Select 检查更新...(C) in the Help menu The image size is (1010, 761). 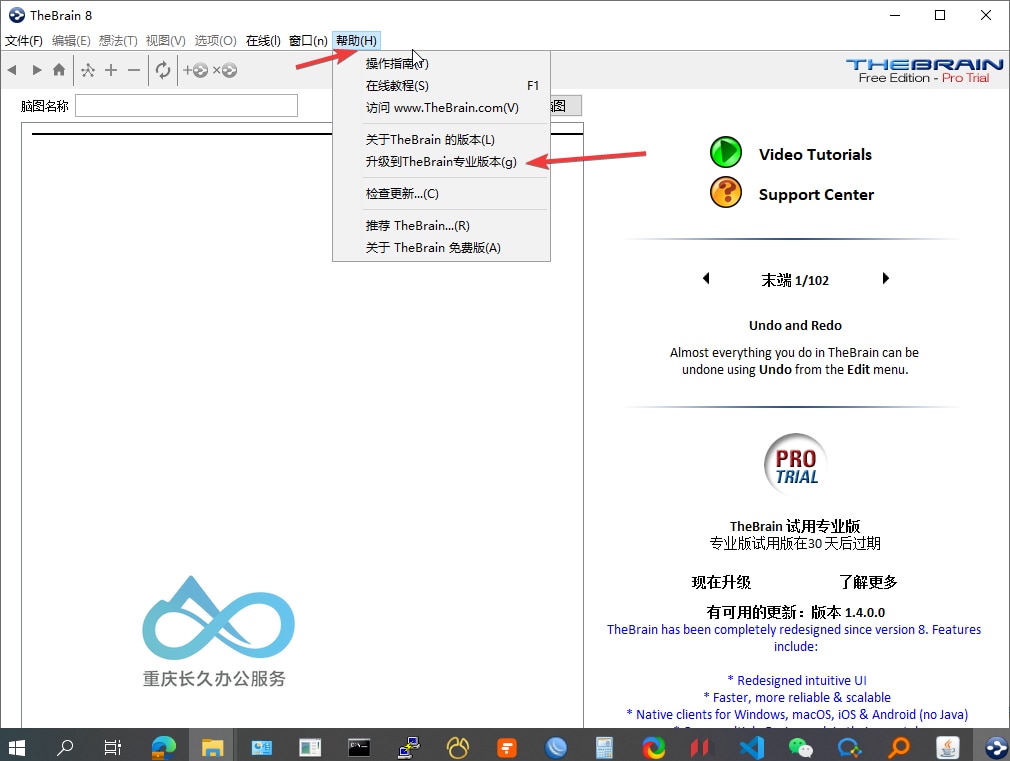coord(441,193)
